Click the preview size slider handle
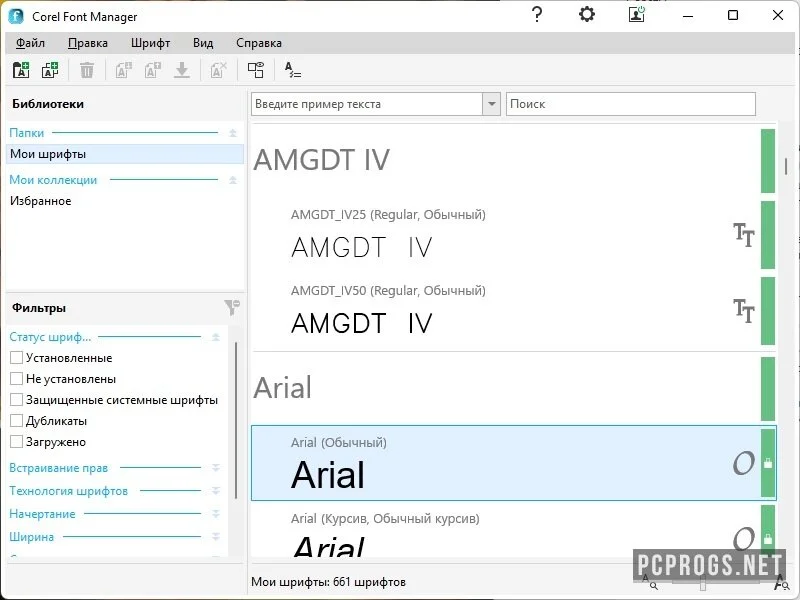 coord(703,583)
